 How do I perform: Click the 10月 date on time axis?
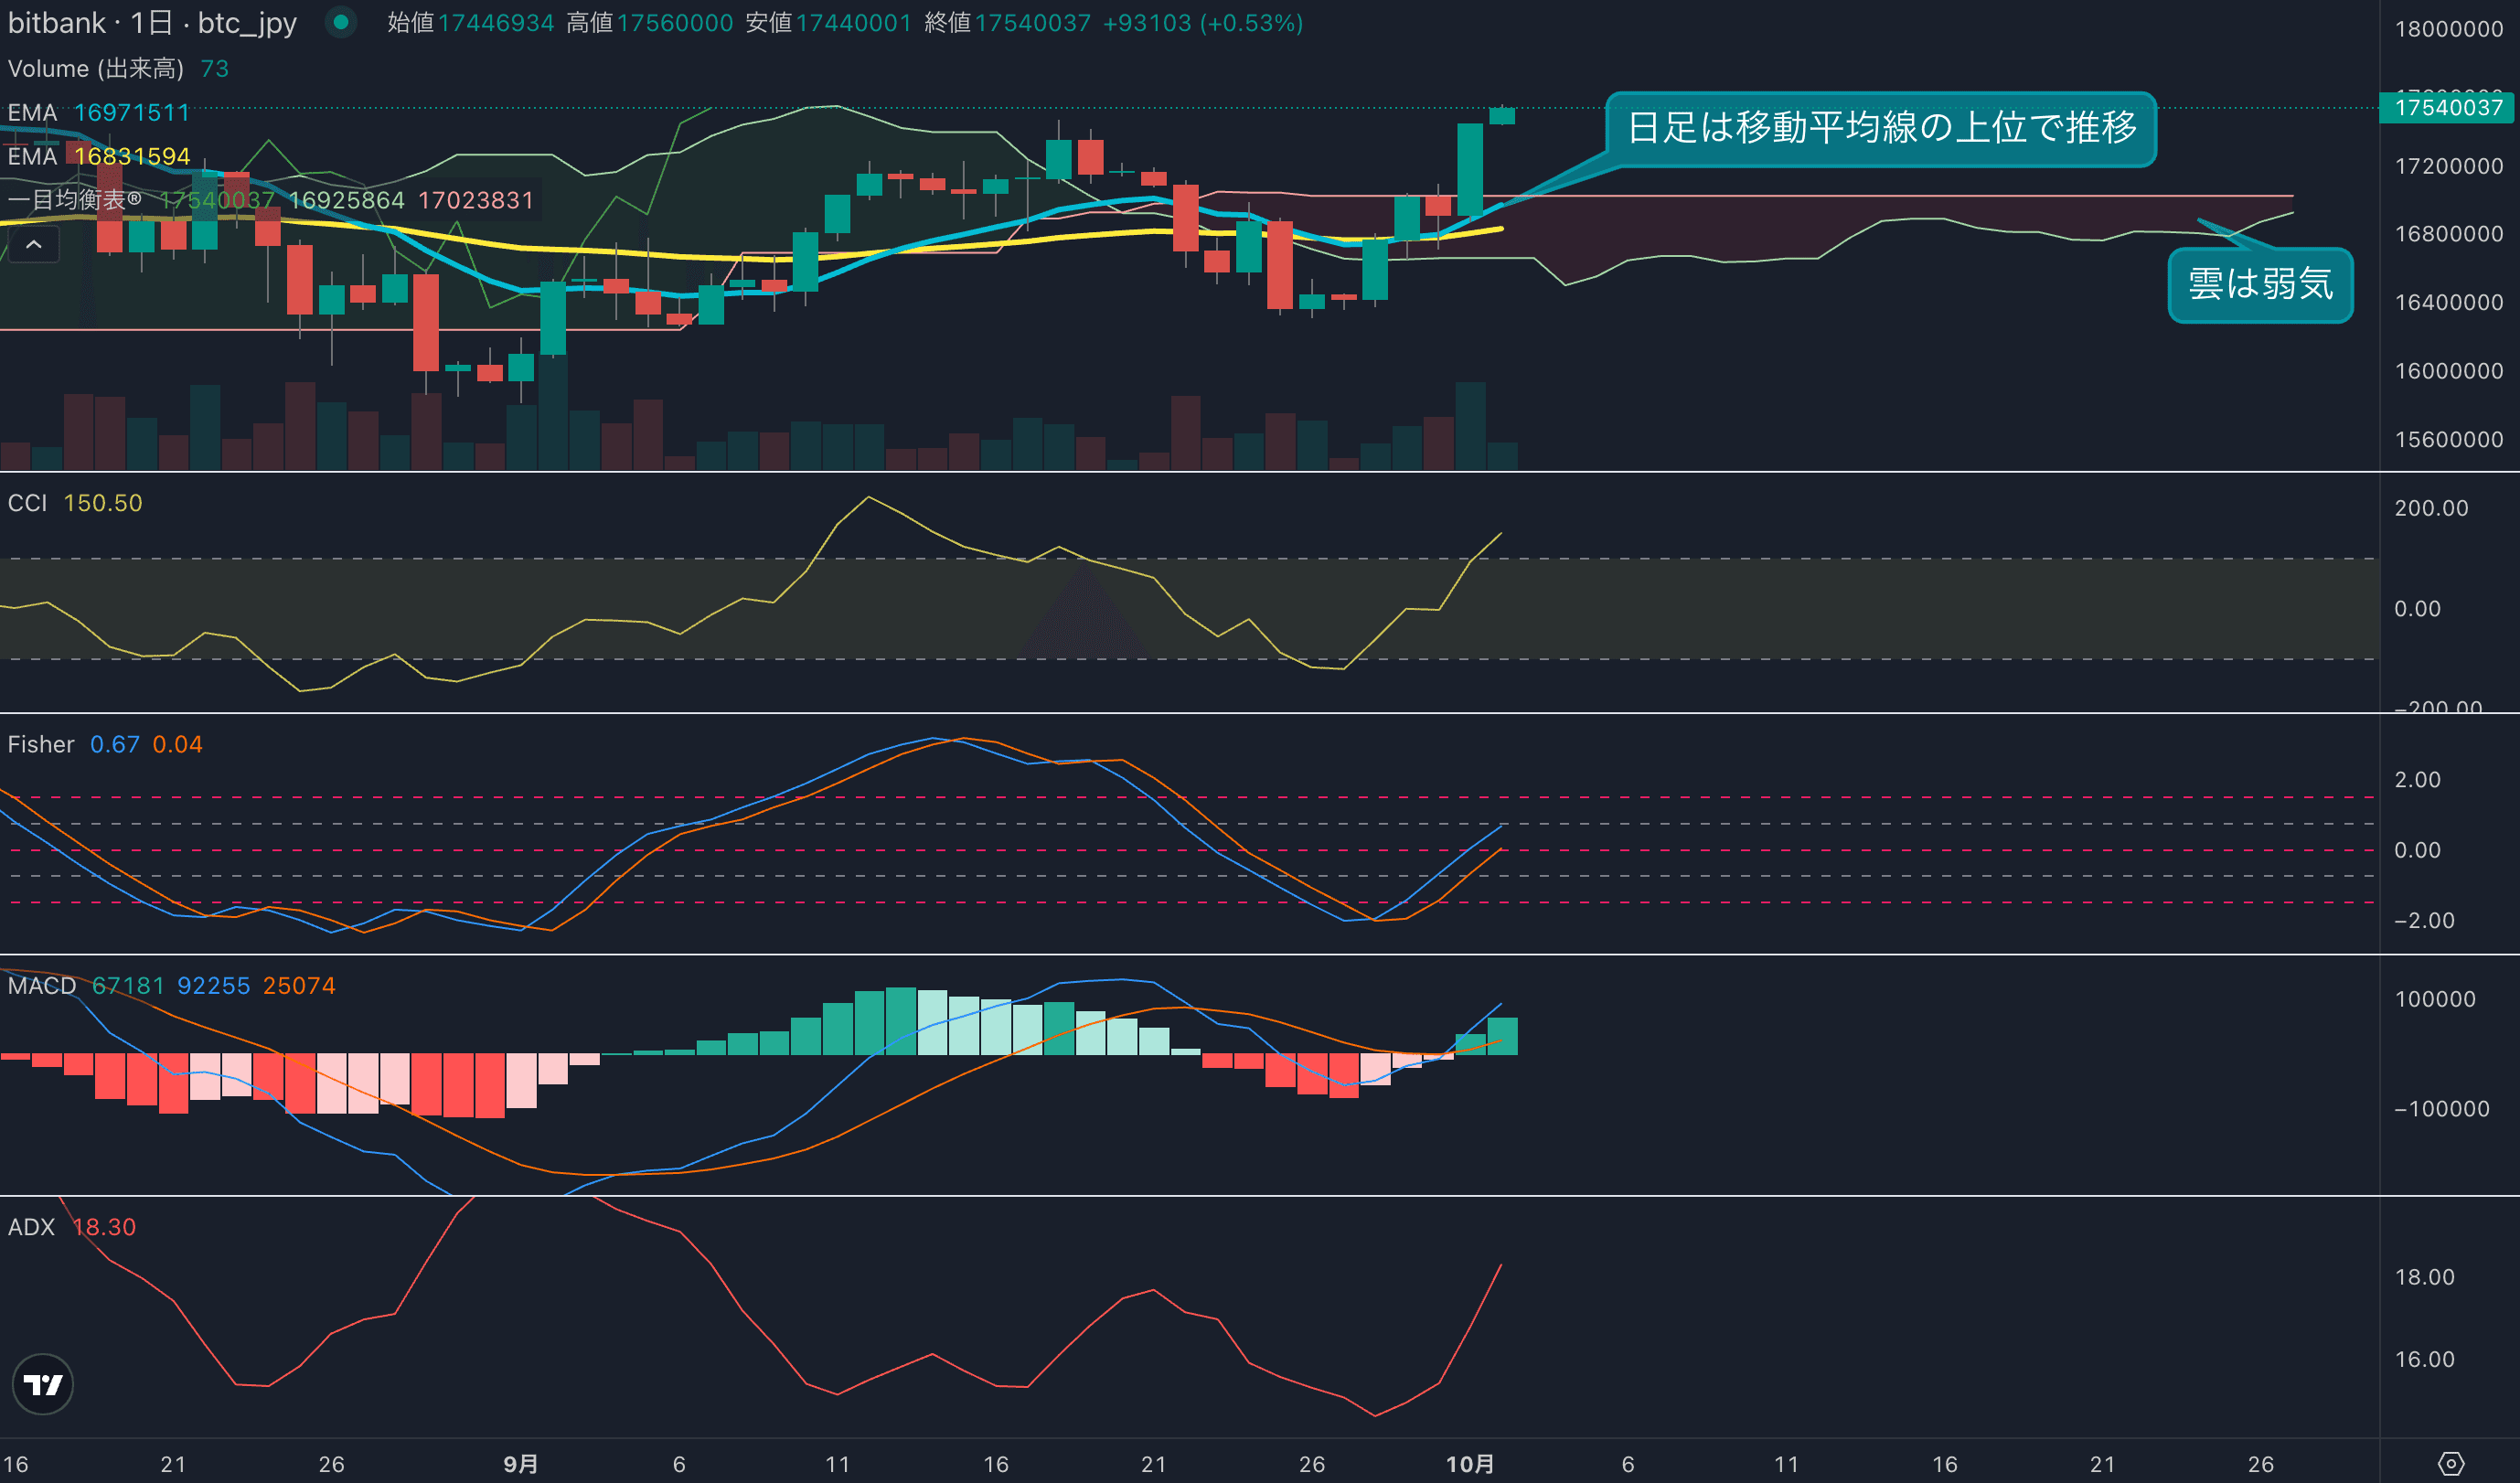(x=1469, y=1464)
